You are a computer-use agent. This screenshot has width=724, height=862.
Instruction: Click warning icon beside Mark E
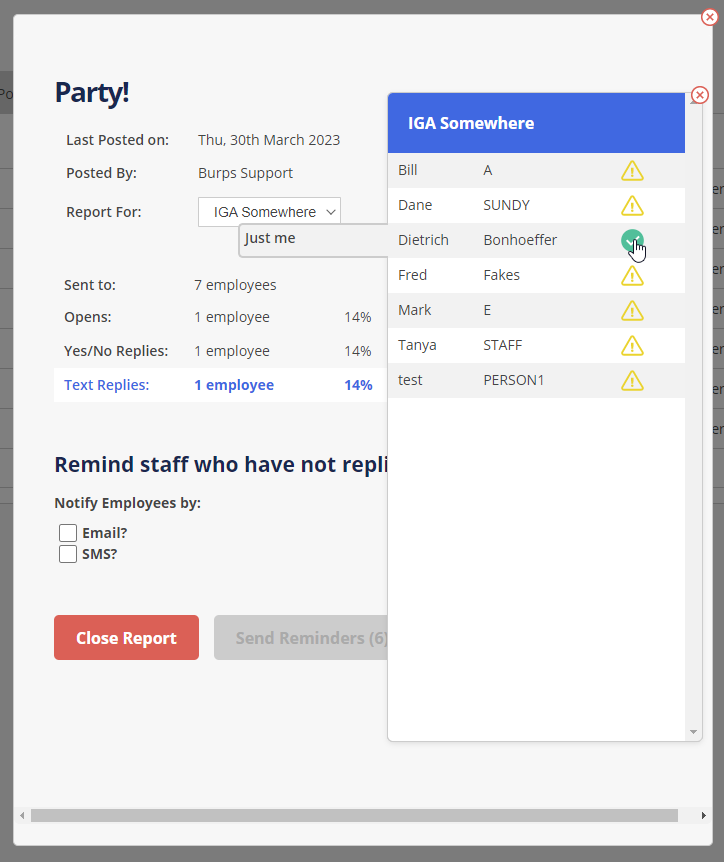[632, 311]
